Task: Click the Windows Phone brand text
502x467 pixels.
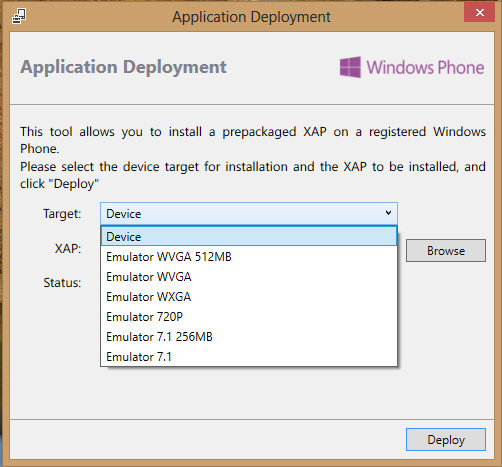Action: pos(425,67)
